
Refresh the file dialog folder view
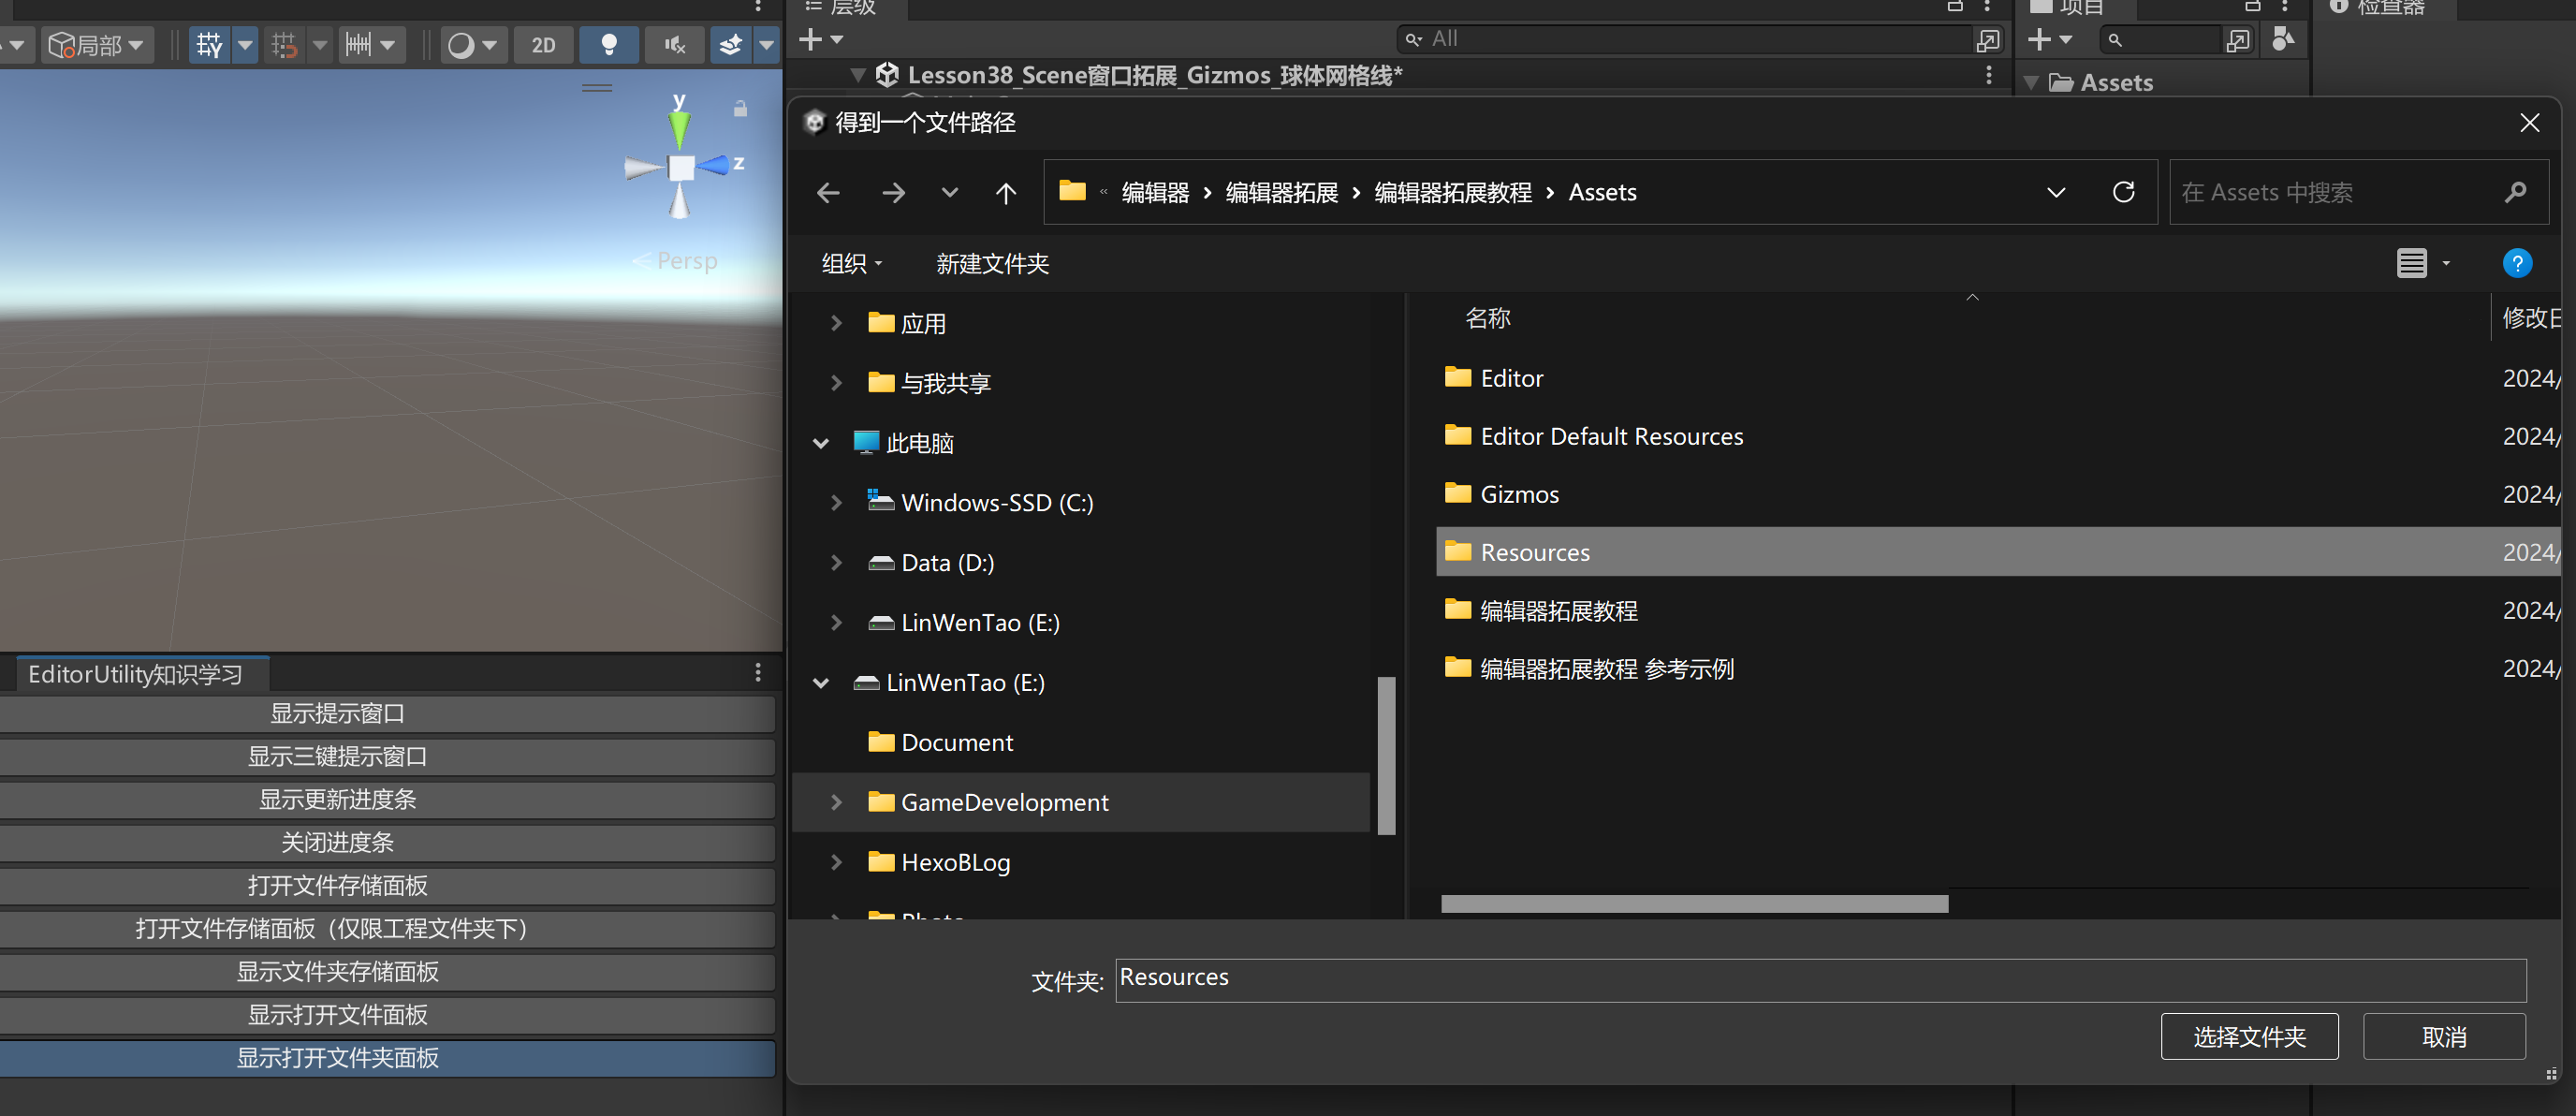2123,192
